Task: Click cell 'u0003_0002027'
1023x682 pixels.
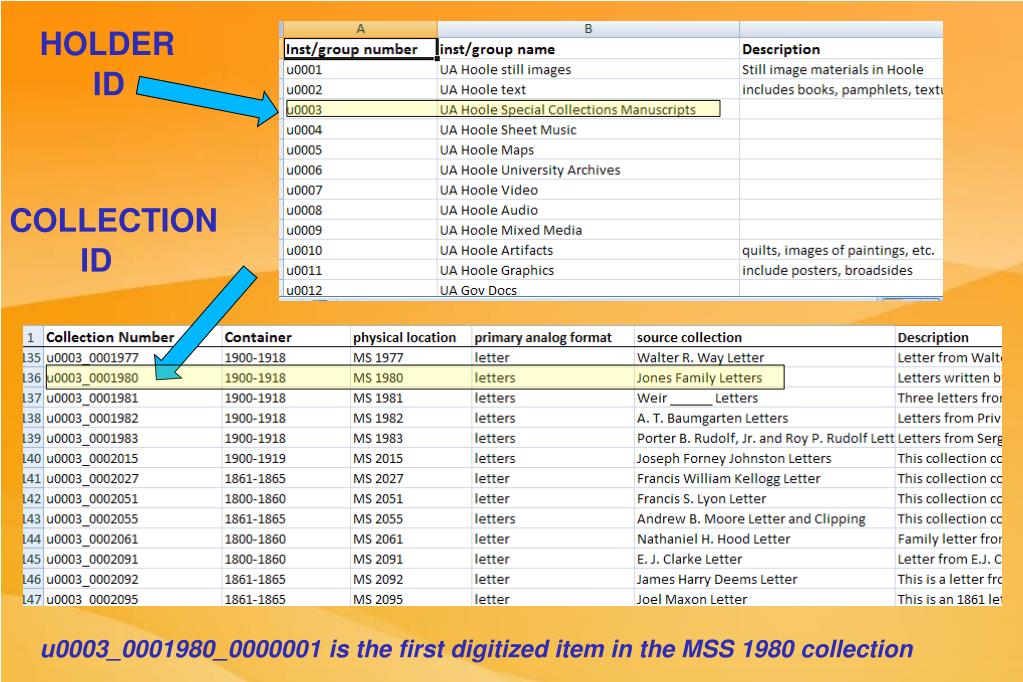Action: pyautogui.click(x=132, y=478)
